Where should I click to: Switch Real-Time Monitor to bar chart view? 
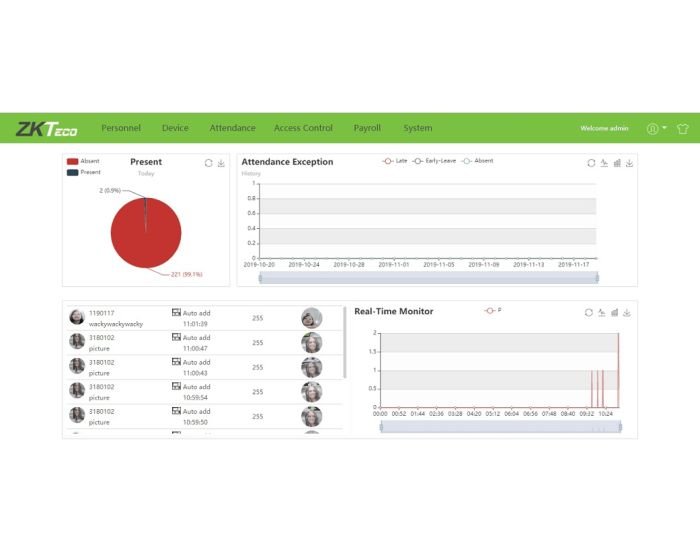pos(615,312)
